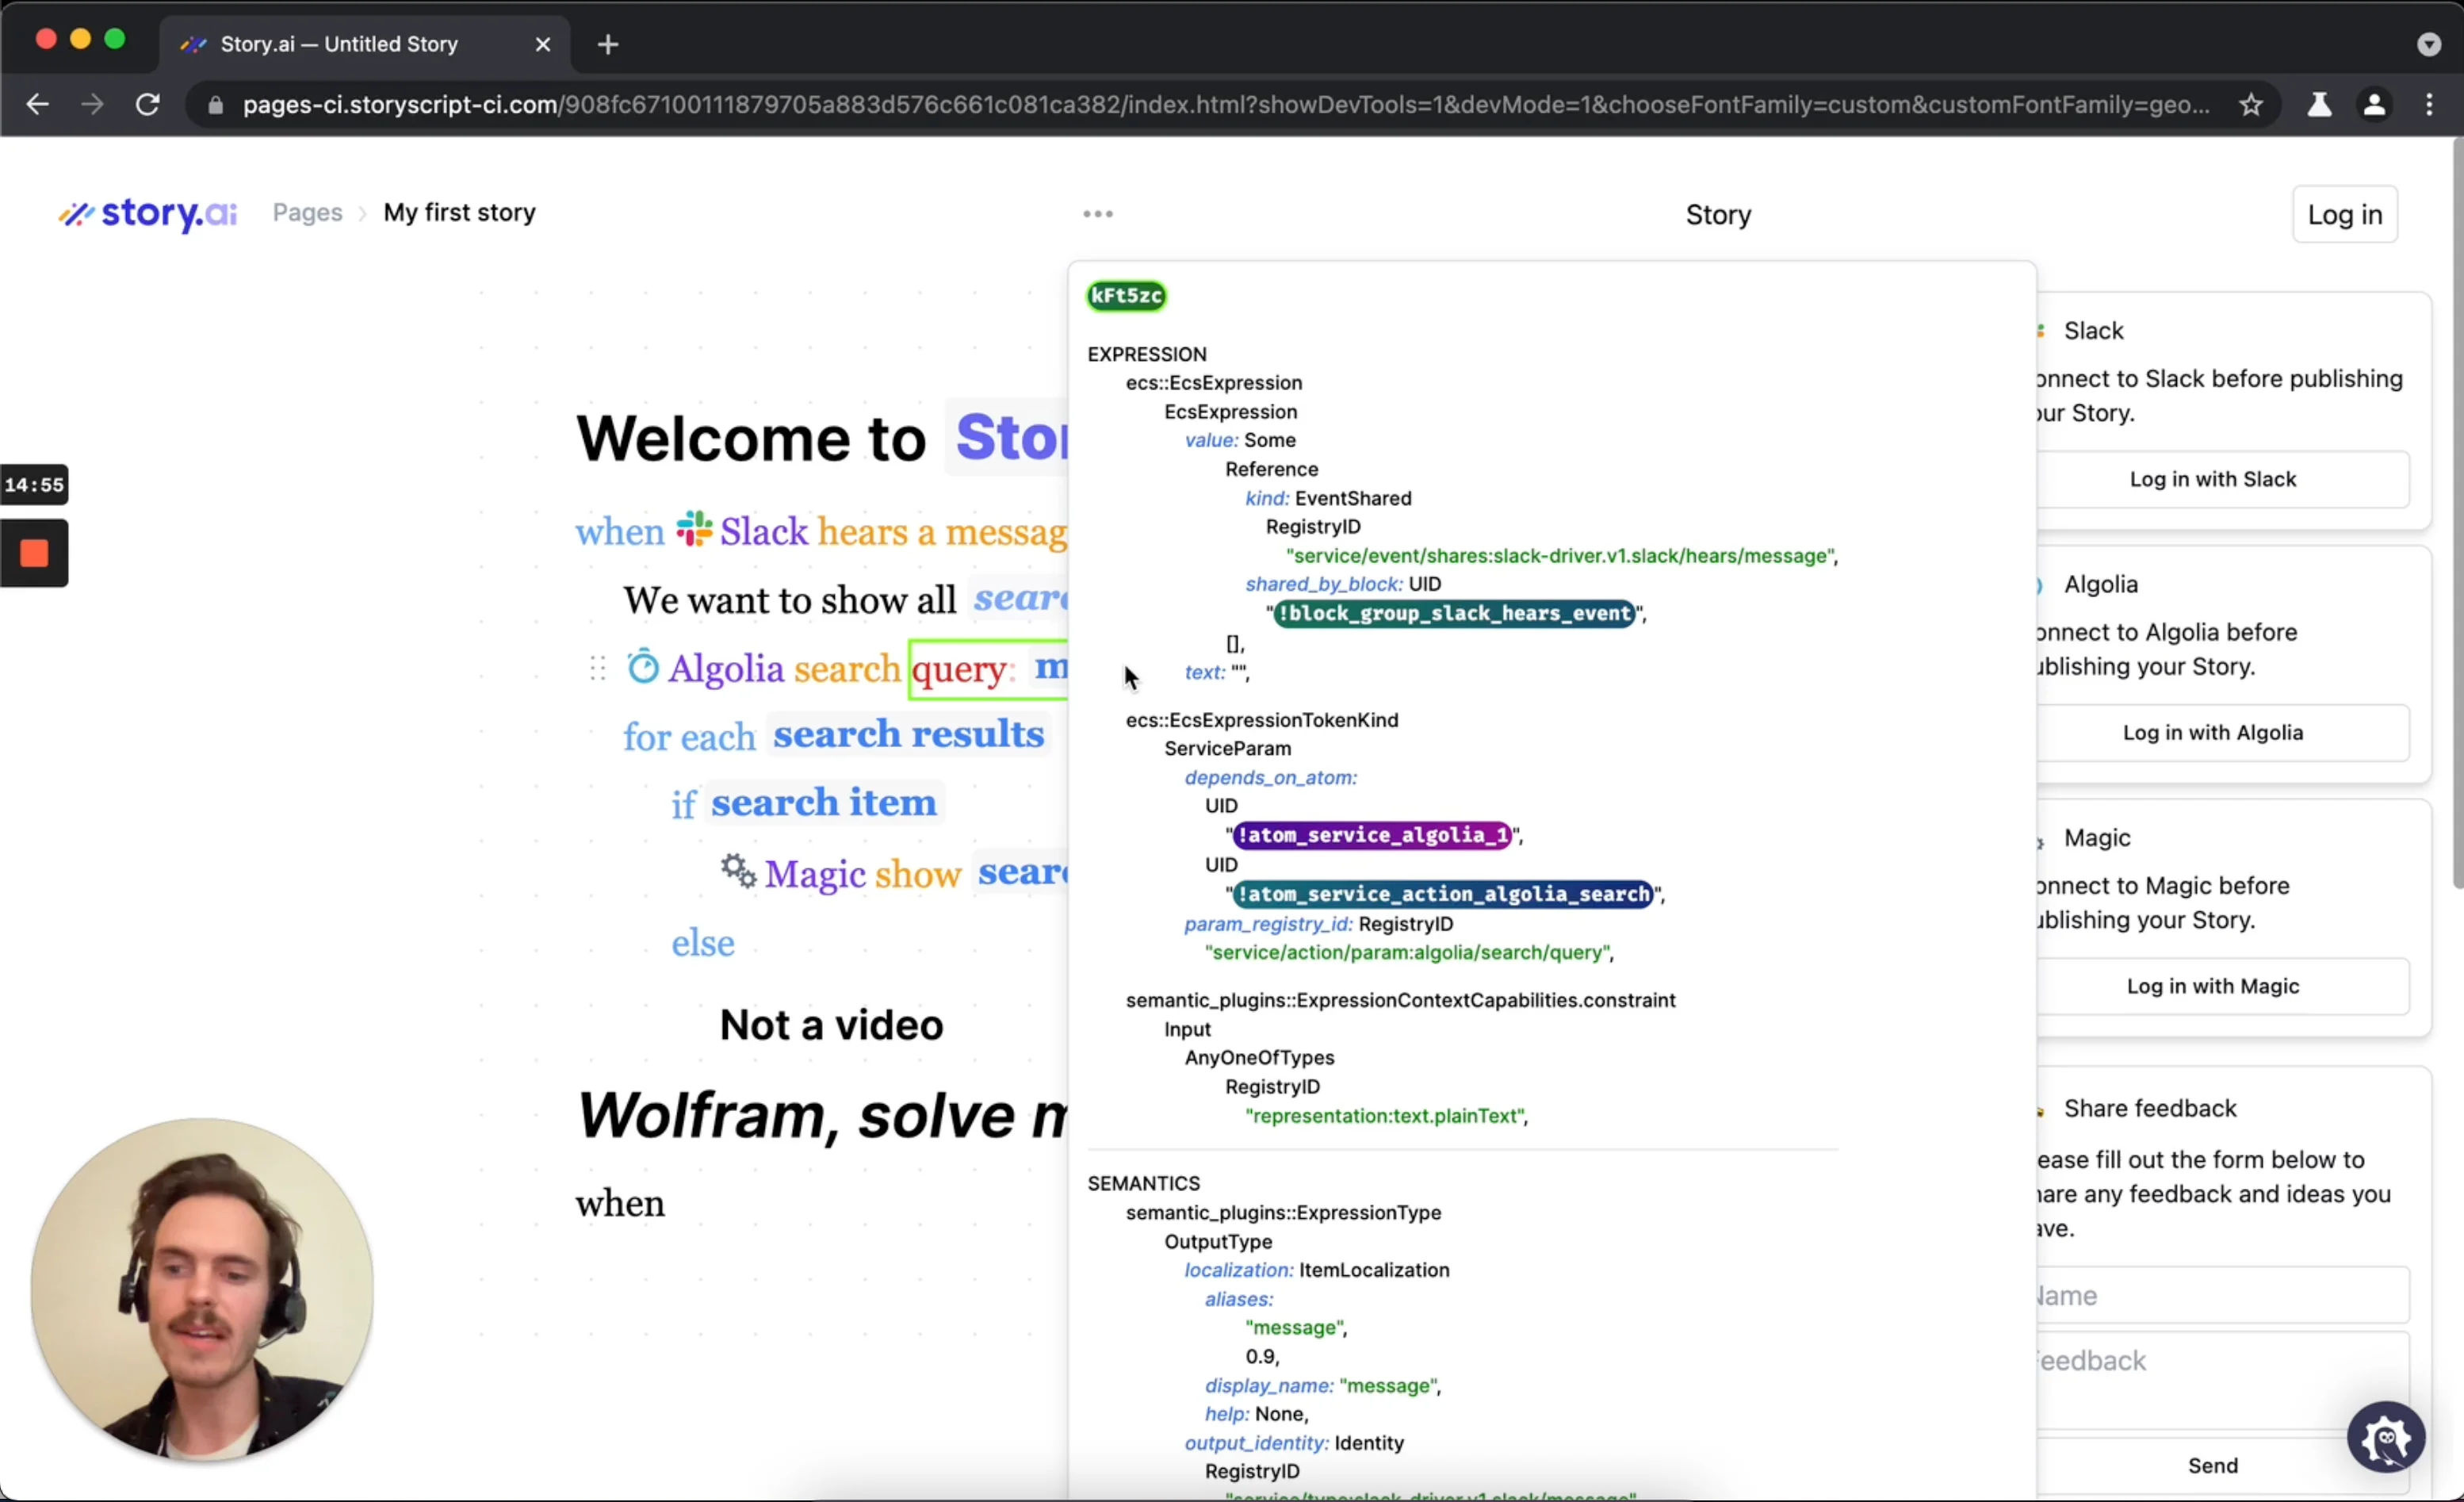Click the Algolia stopwatch icon
The image size is (2464, 1502).
click(643, 666)
